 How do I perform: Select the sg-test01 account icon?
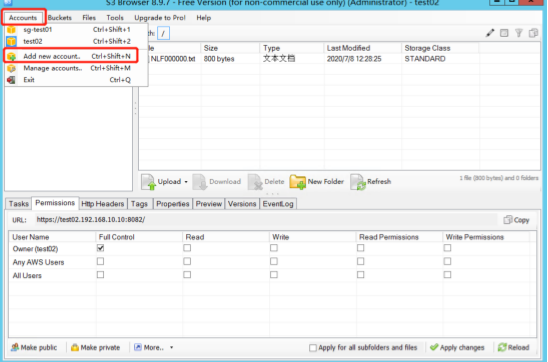(11, 30)
